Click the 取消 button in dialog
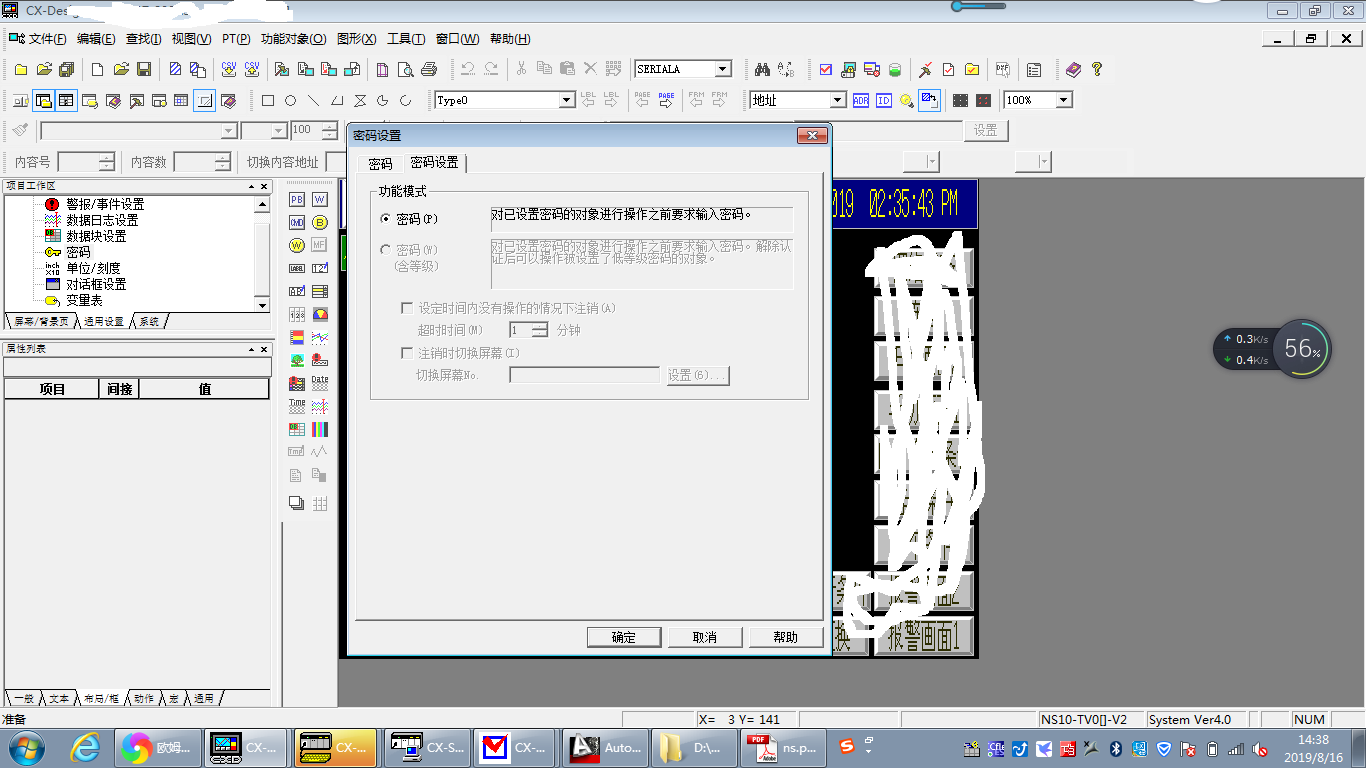 click(705, 637)
